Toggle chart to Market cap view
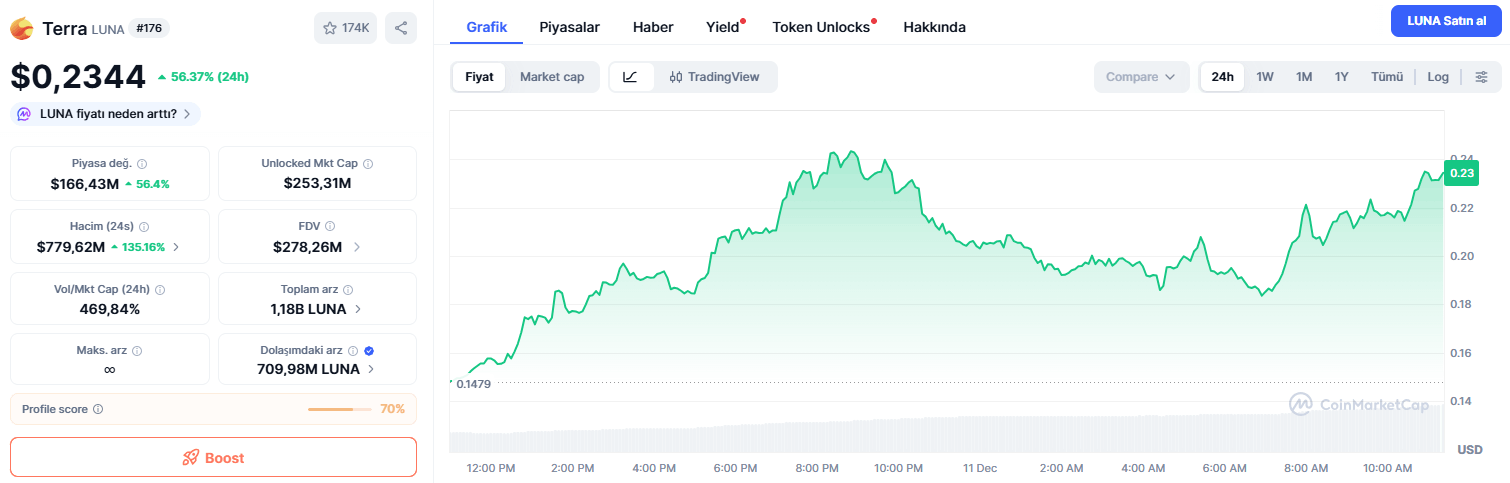 click(552, 77)
